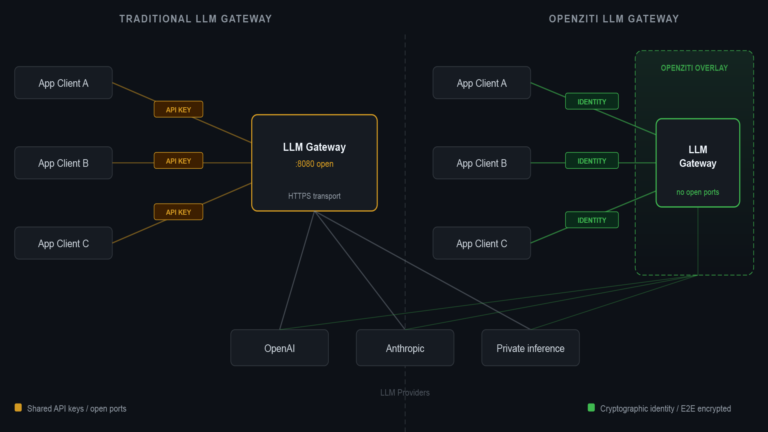This screenshot has width=768, height=432.
Task: Click the IDENTITY badge on OpenZiti App Client B's line
Action: click(592, 161)
